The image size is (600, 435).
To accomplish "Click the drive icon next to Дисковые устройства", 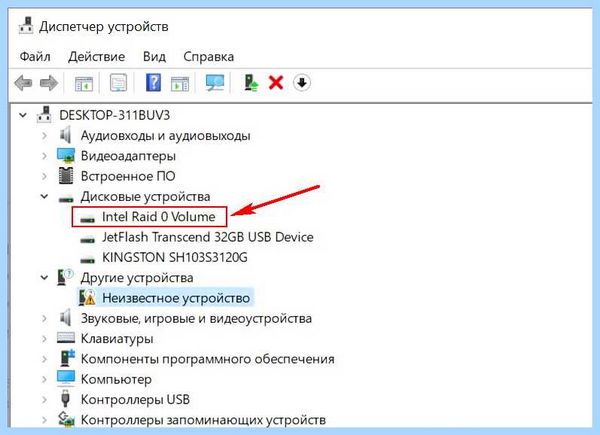I will click(66, 199).
